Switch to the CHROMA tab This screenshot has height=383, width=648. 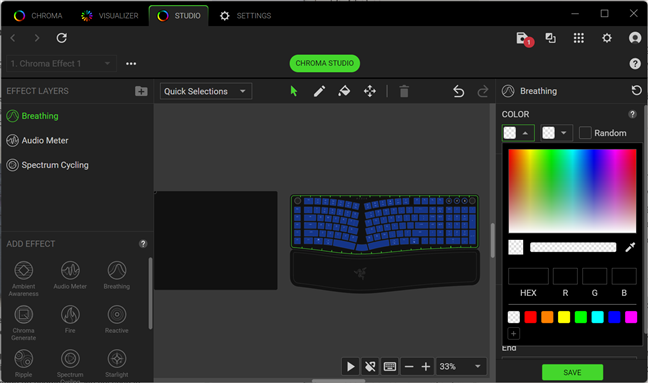tap(38, 16)
